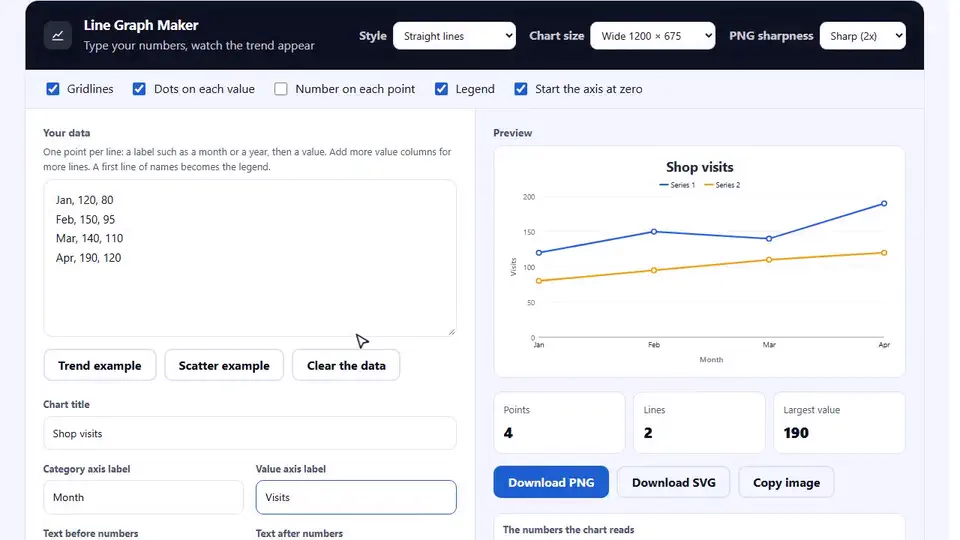Click data line 'Apr, 190, 120'
960x540 pixels.
point(88,258)
